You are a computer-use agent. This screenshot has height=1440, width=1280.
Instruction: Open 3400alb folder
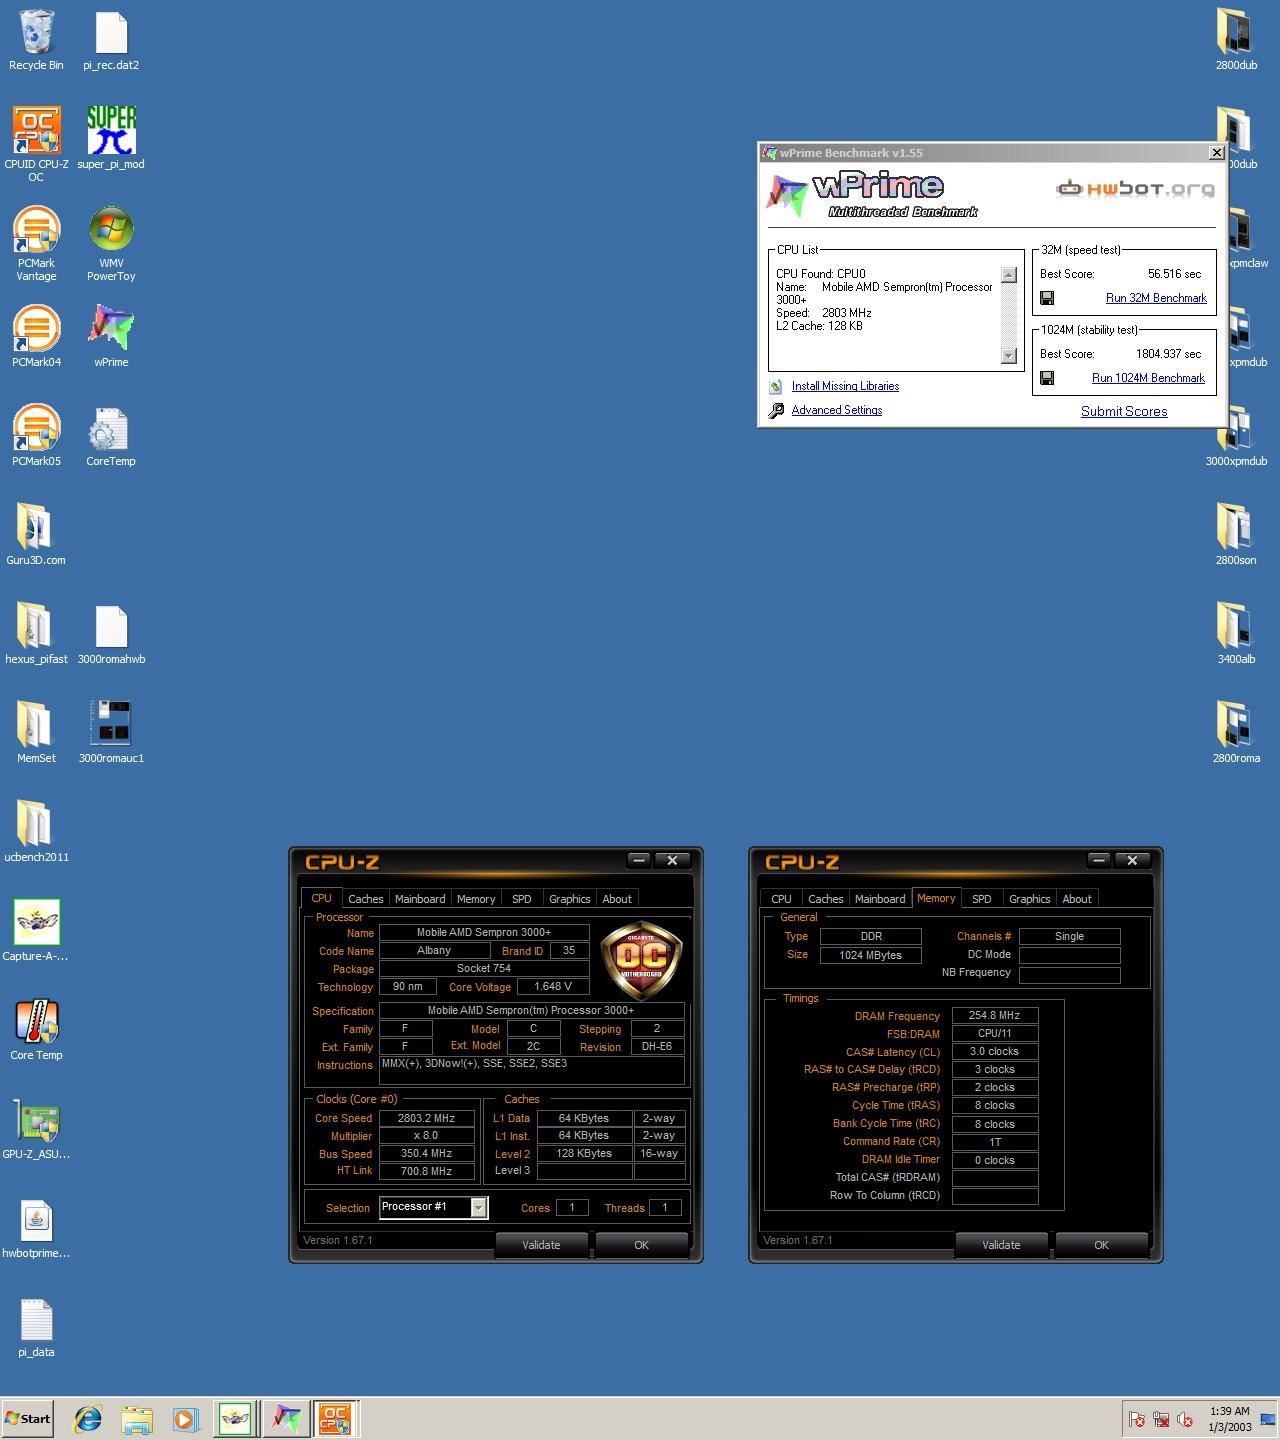[x=1236, y=633]
